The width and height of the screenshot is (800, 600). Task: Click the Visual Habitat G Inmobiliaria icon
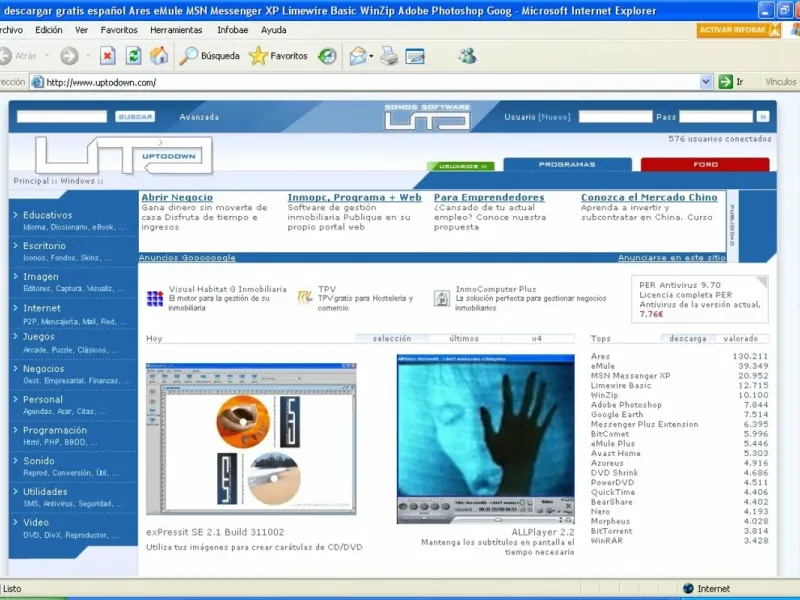[155, 298]
